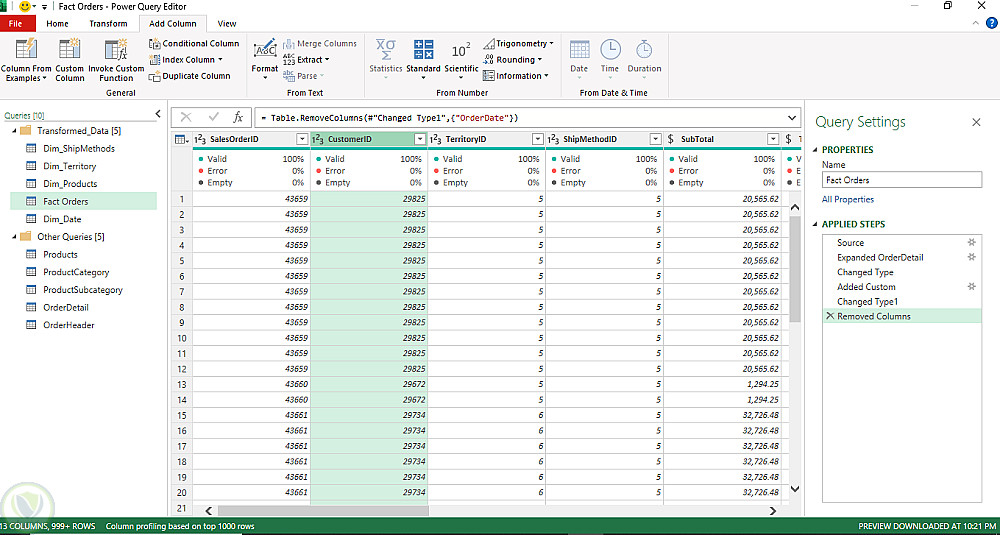This screenshot has height=535, width=1000.
Task: Switch to the Transform tab
Action: tap(108, 23)
